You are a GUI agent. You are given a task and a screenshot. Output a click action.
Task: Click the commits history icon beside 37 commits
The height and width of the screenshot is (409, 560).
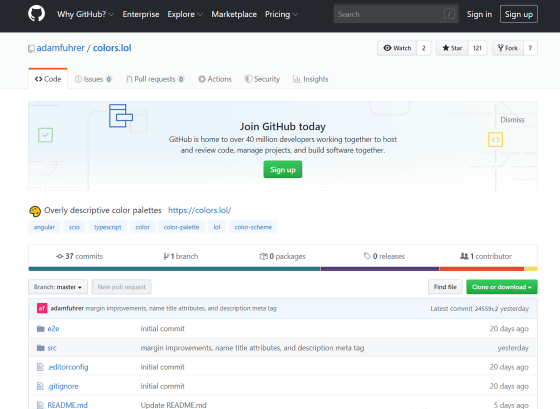coord(60,256)
